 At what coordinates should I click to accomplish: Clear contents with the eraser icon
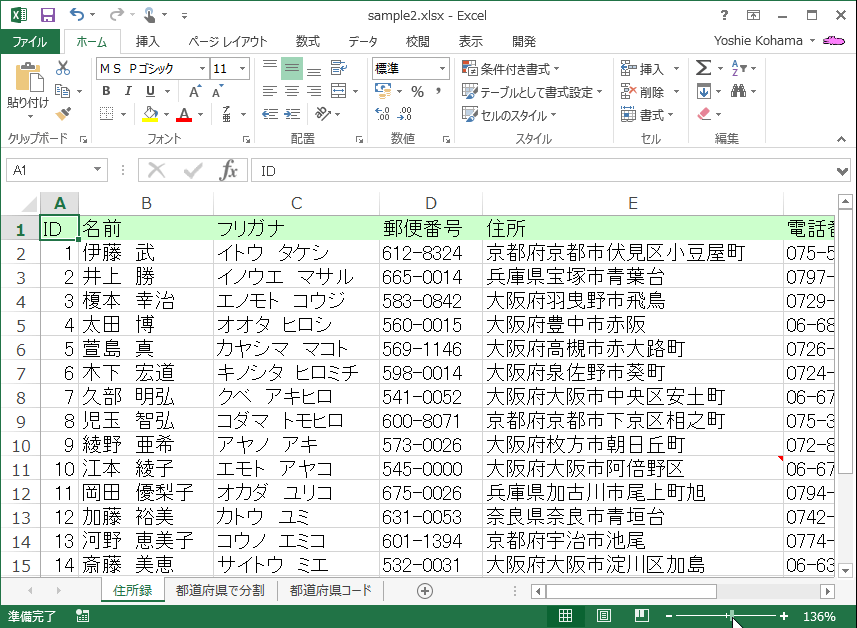[704, 114]
